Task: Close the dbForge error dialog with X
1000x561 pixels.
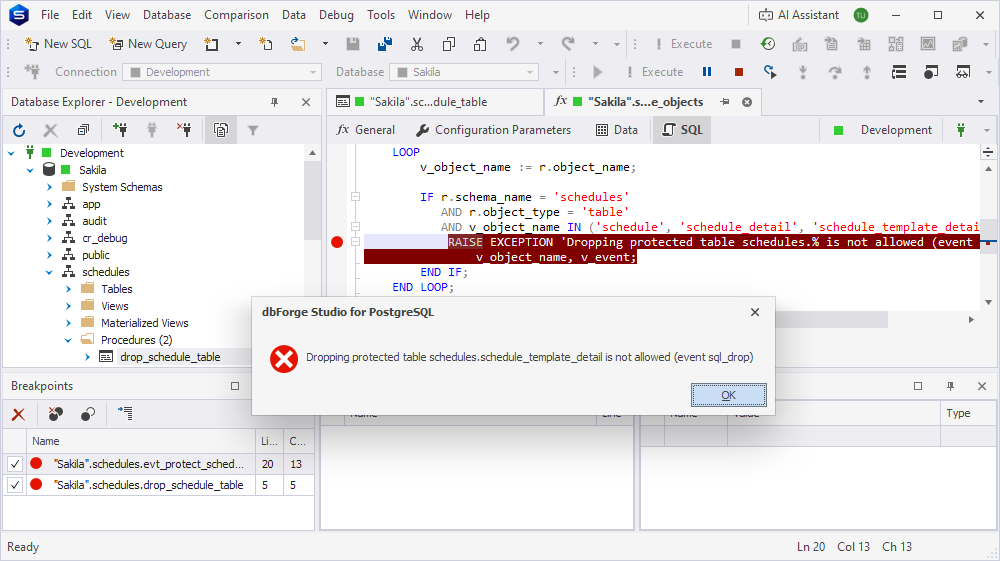Action: (755, 312)
